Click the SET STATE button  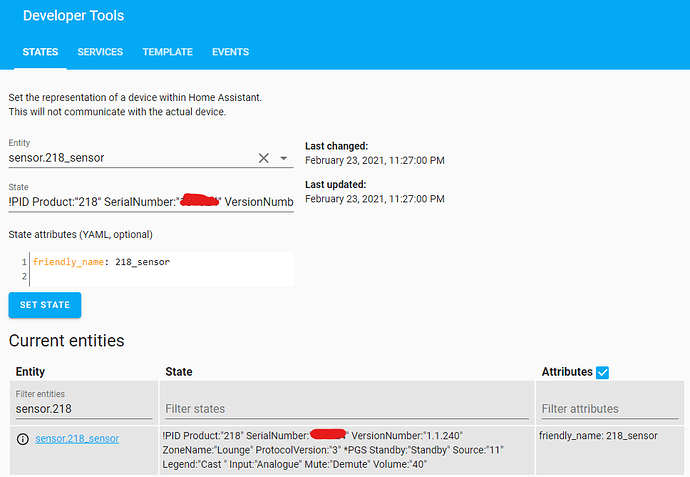click(45, 305)
